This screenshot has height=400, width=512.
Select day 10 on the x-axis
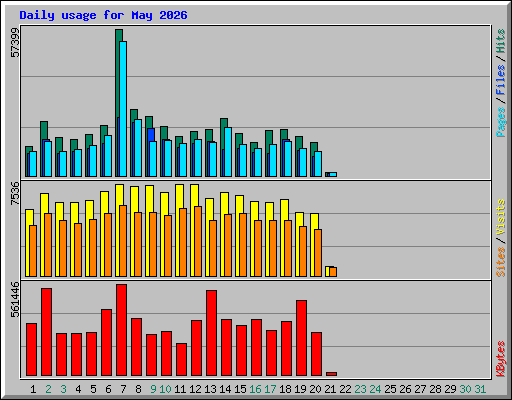(x=165, y=389)
